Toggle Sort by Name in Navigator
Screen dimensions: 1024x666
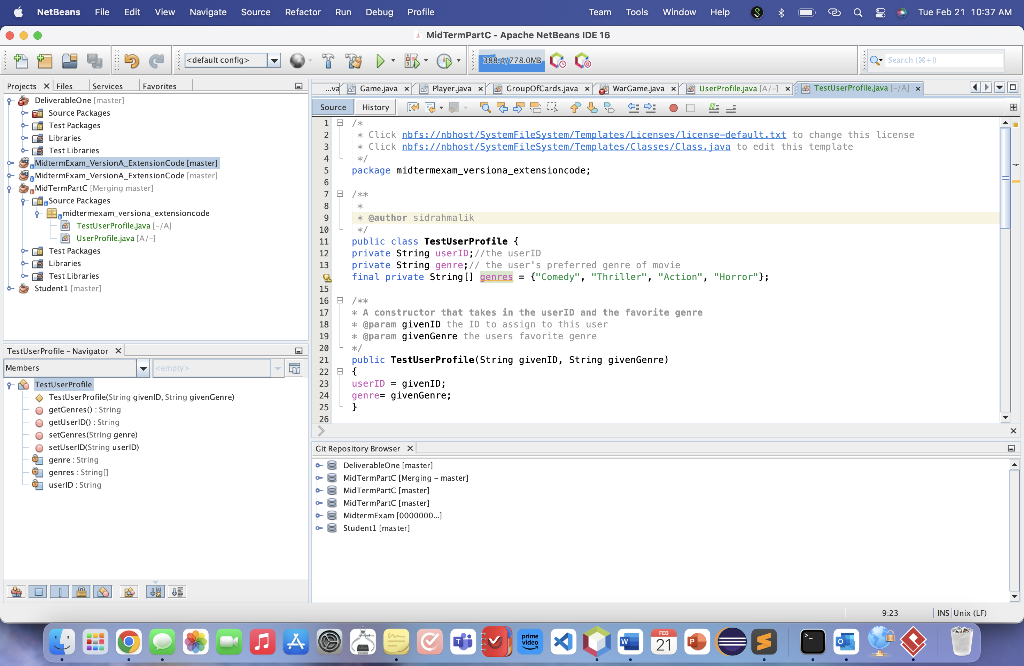(x=155, y=592)
